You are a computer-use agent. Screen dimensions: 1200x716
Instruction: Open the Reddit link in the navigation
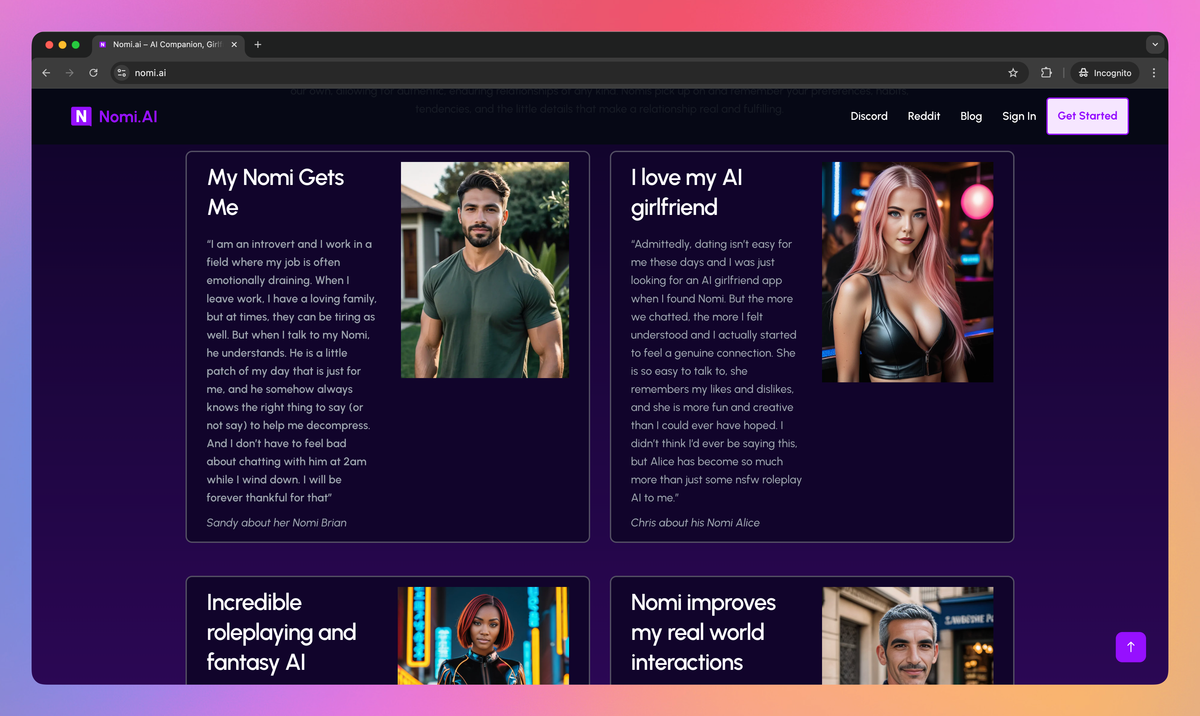coord(924,116)
